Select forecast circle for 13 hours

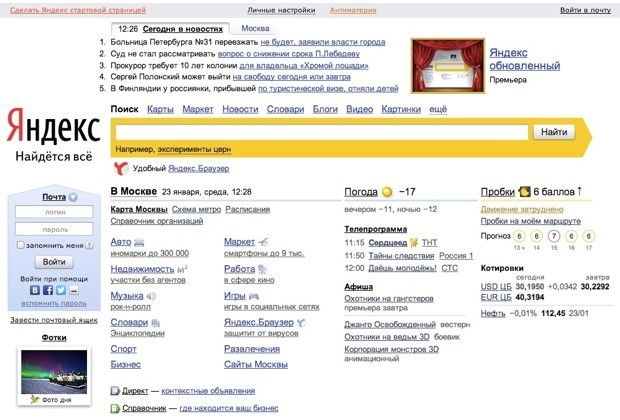pyautogui.click(x=519, y=236)
